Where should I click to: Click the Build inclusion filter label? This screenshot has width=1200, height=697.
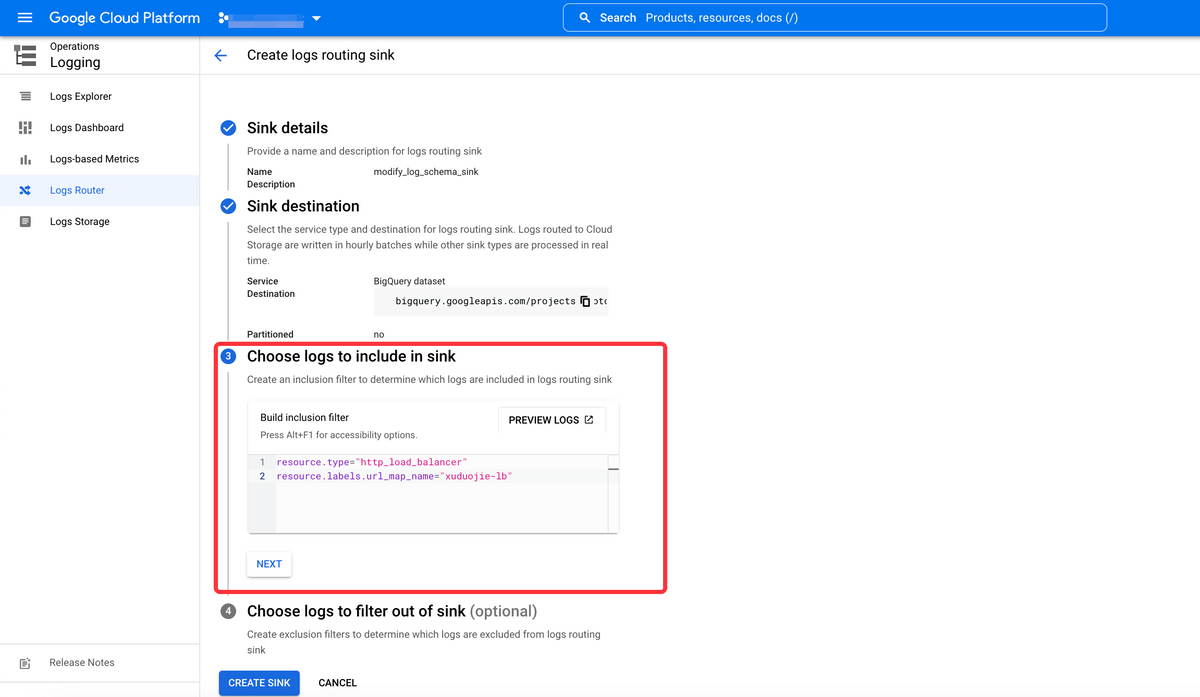(x=304, y=418)
